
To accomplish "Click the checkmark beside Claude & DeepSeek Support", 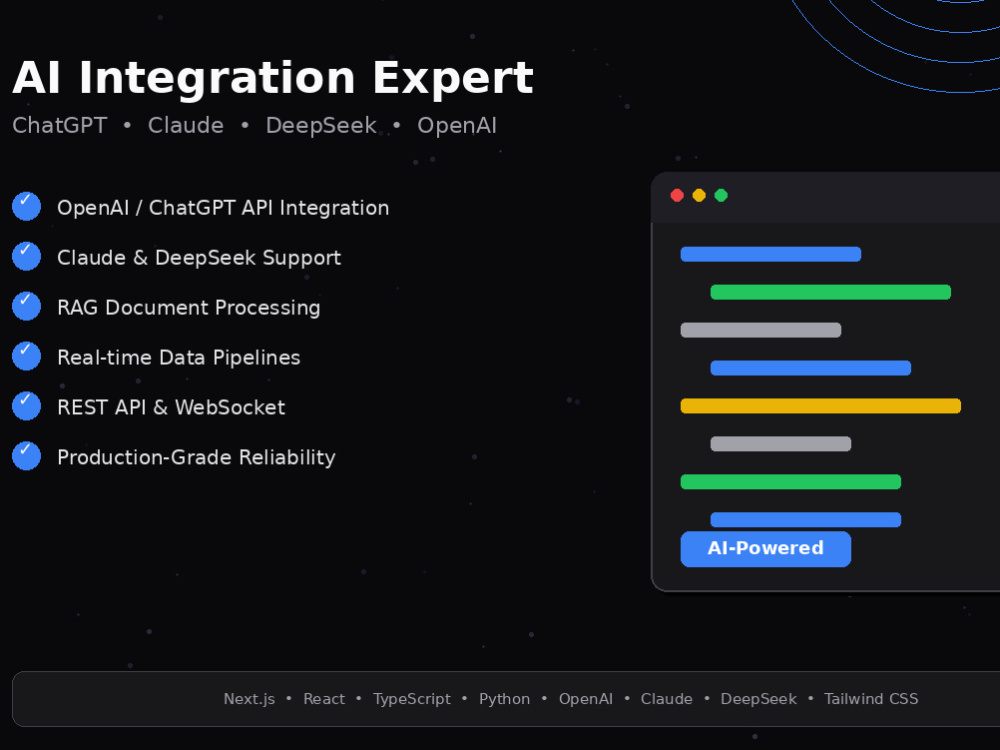I will pos(26,256).
